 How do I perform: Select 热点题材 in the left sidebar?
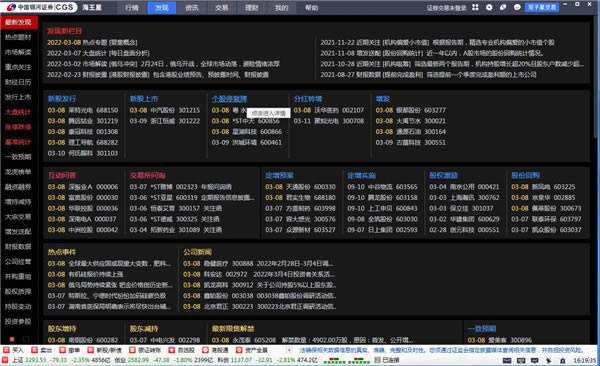[18, 37]
